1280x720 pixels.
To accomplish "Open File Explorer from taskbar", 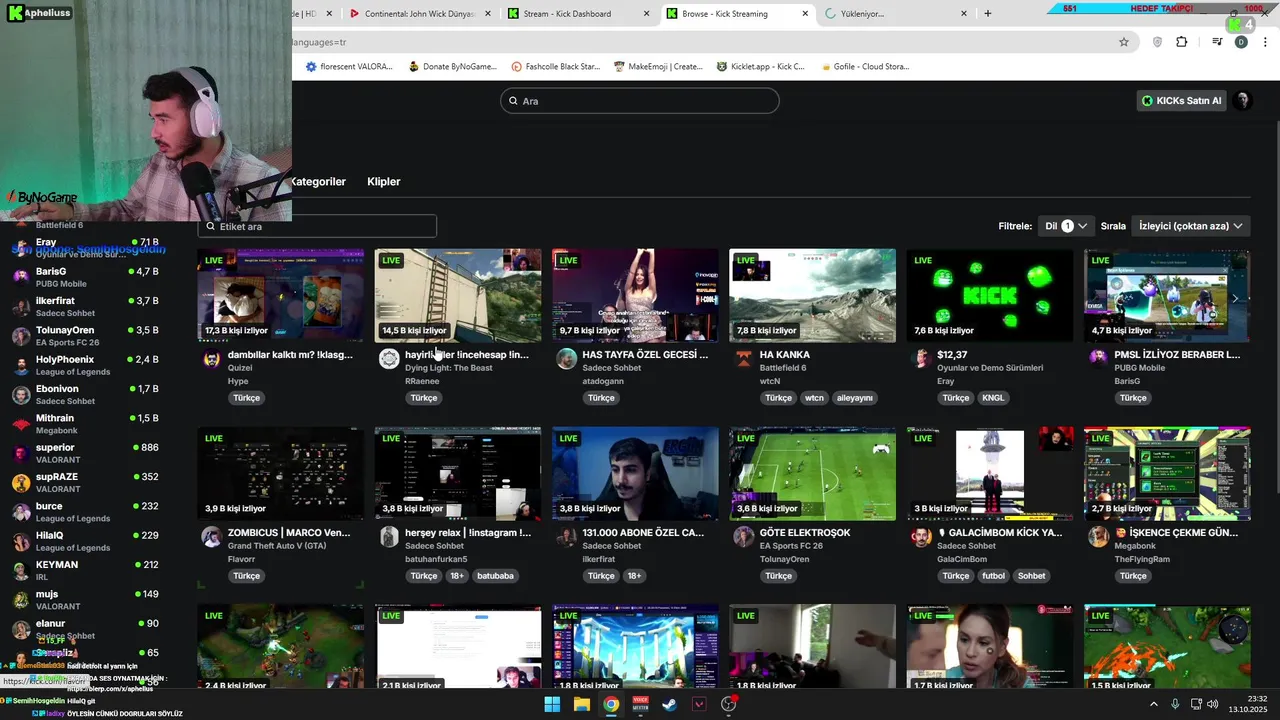I will point(582,704).
